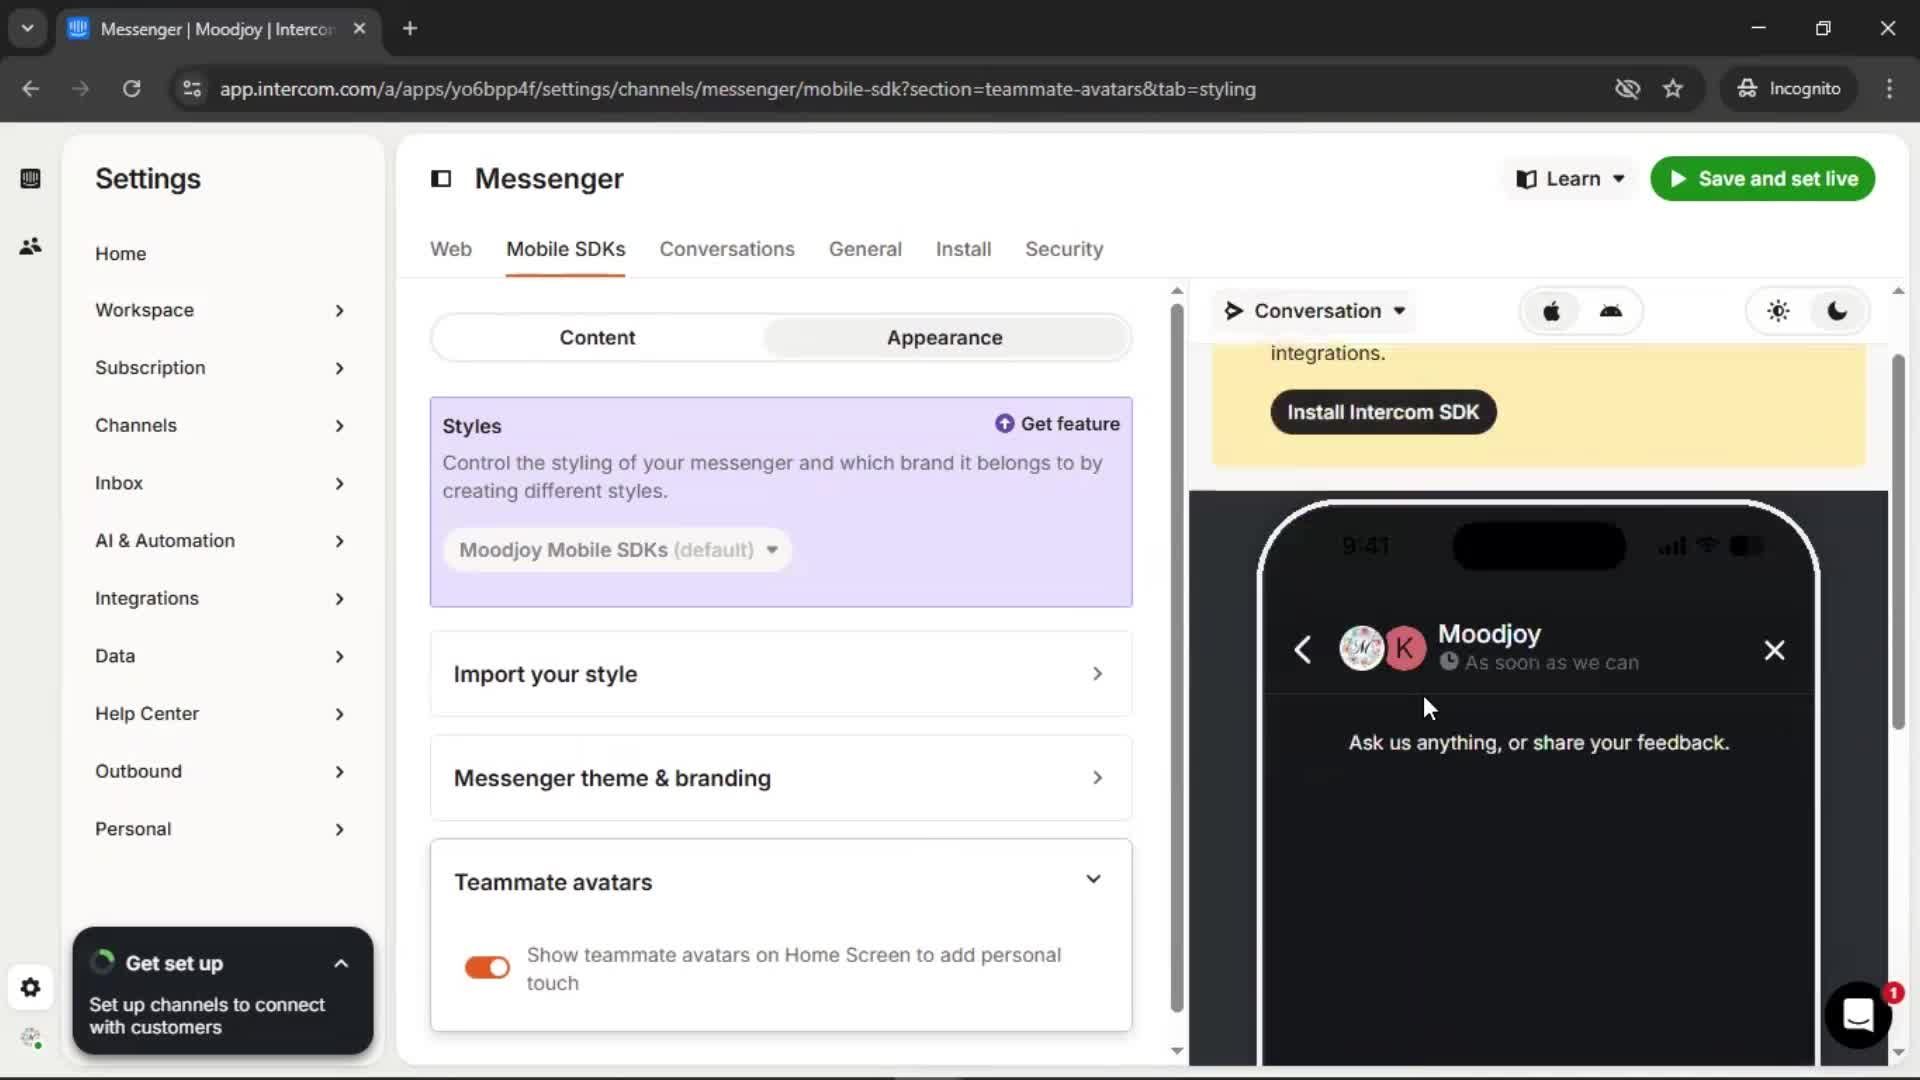The image size is (1920, 1080).
Task: Click Save and set live button
Action: pyautogui.click(x=1762, y=179)
